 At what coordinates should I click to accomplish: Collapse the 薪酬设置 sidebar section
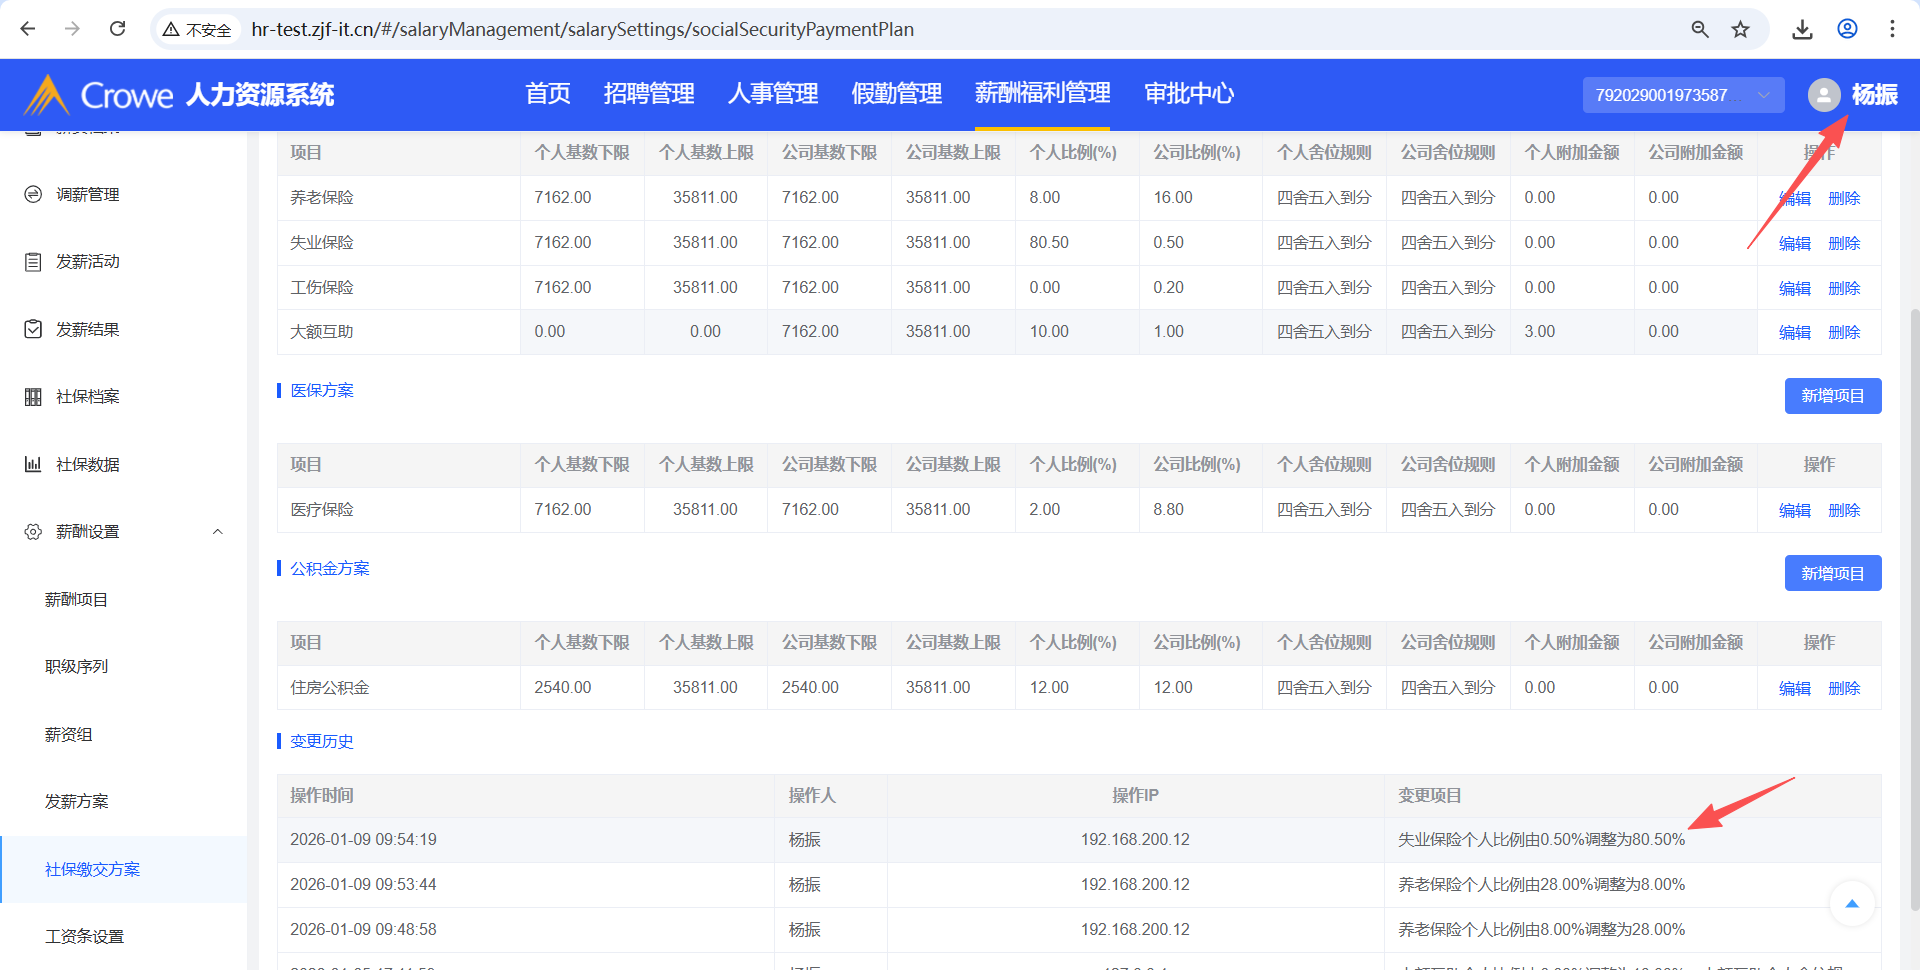(x=217, y=532)
